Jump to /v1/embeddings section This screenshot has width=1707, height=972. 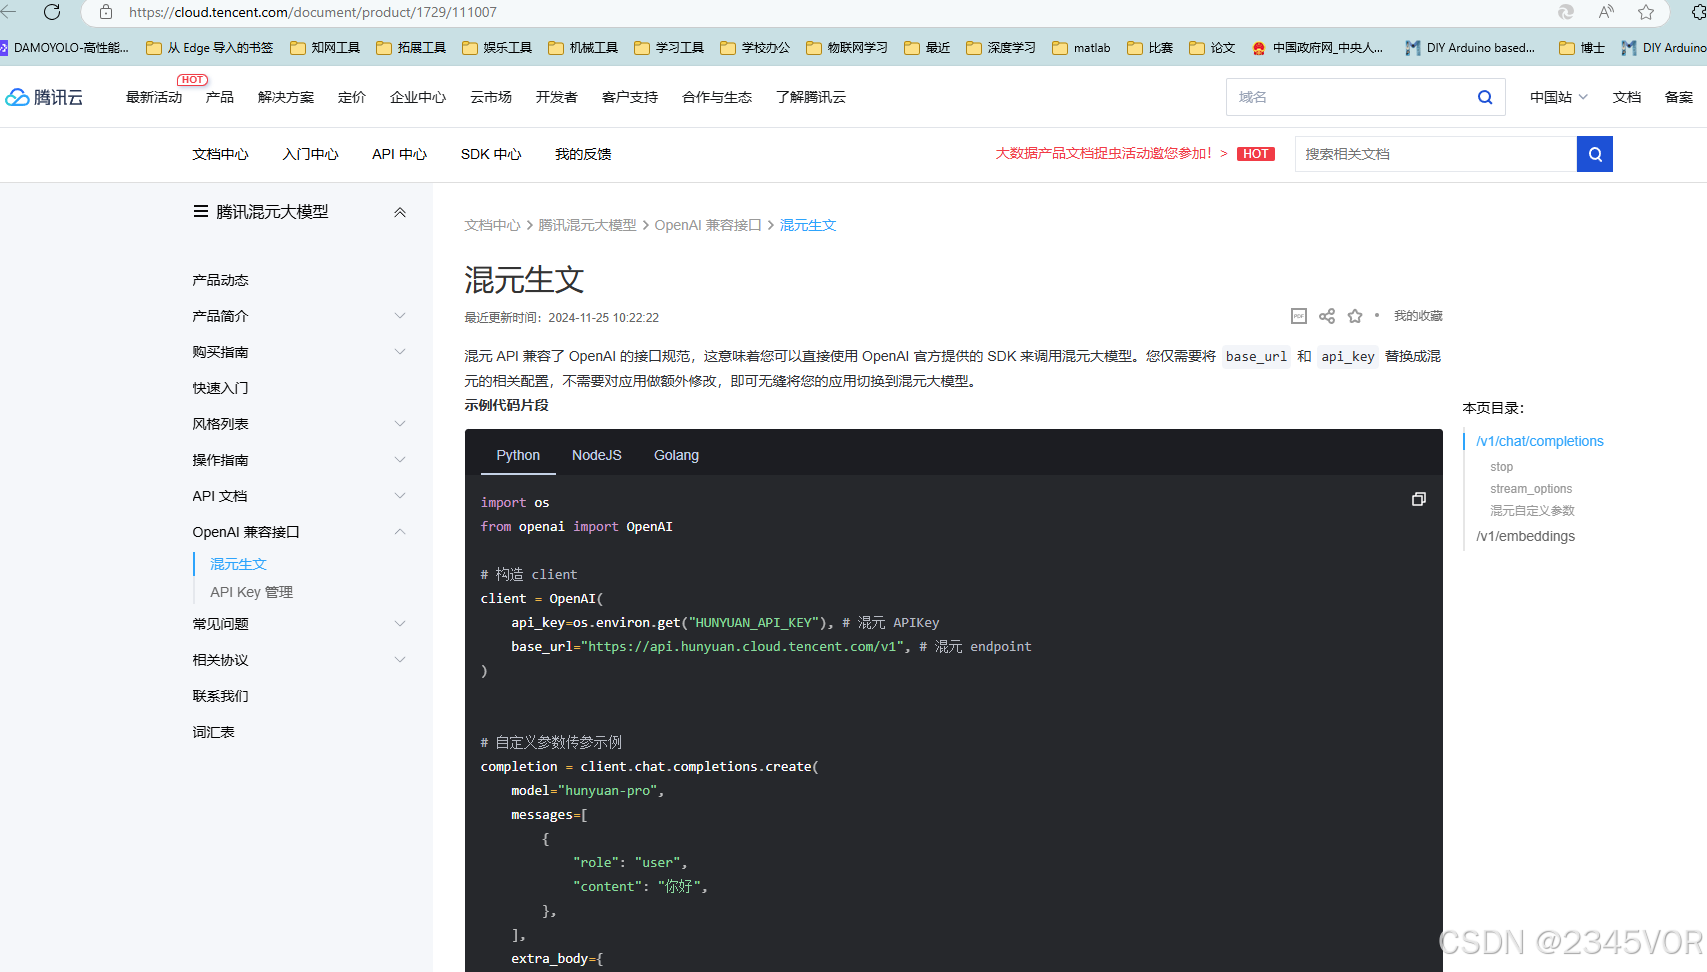pos(1526,536)
